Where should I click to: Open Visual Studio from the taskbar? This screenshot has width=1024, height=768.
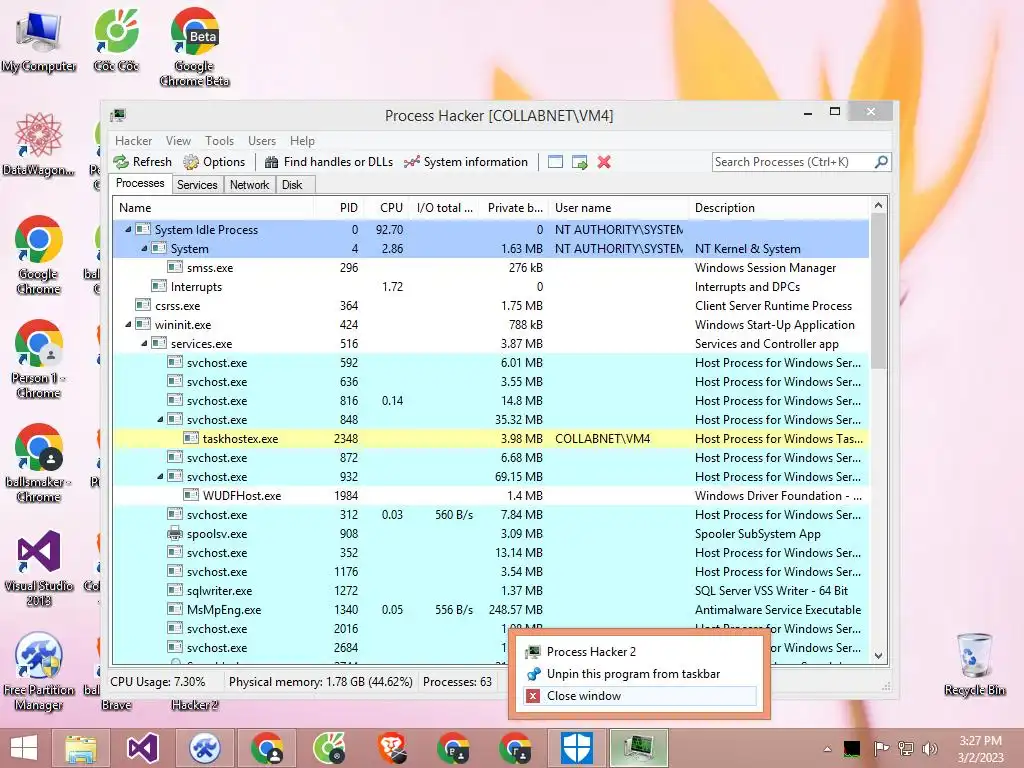[143, 748]
